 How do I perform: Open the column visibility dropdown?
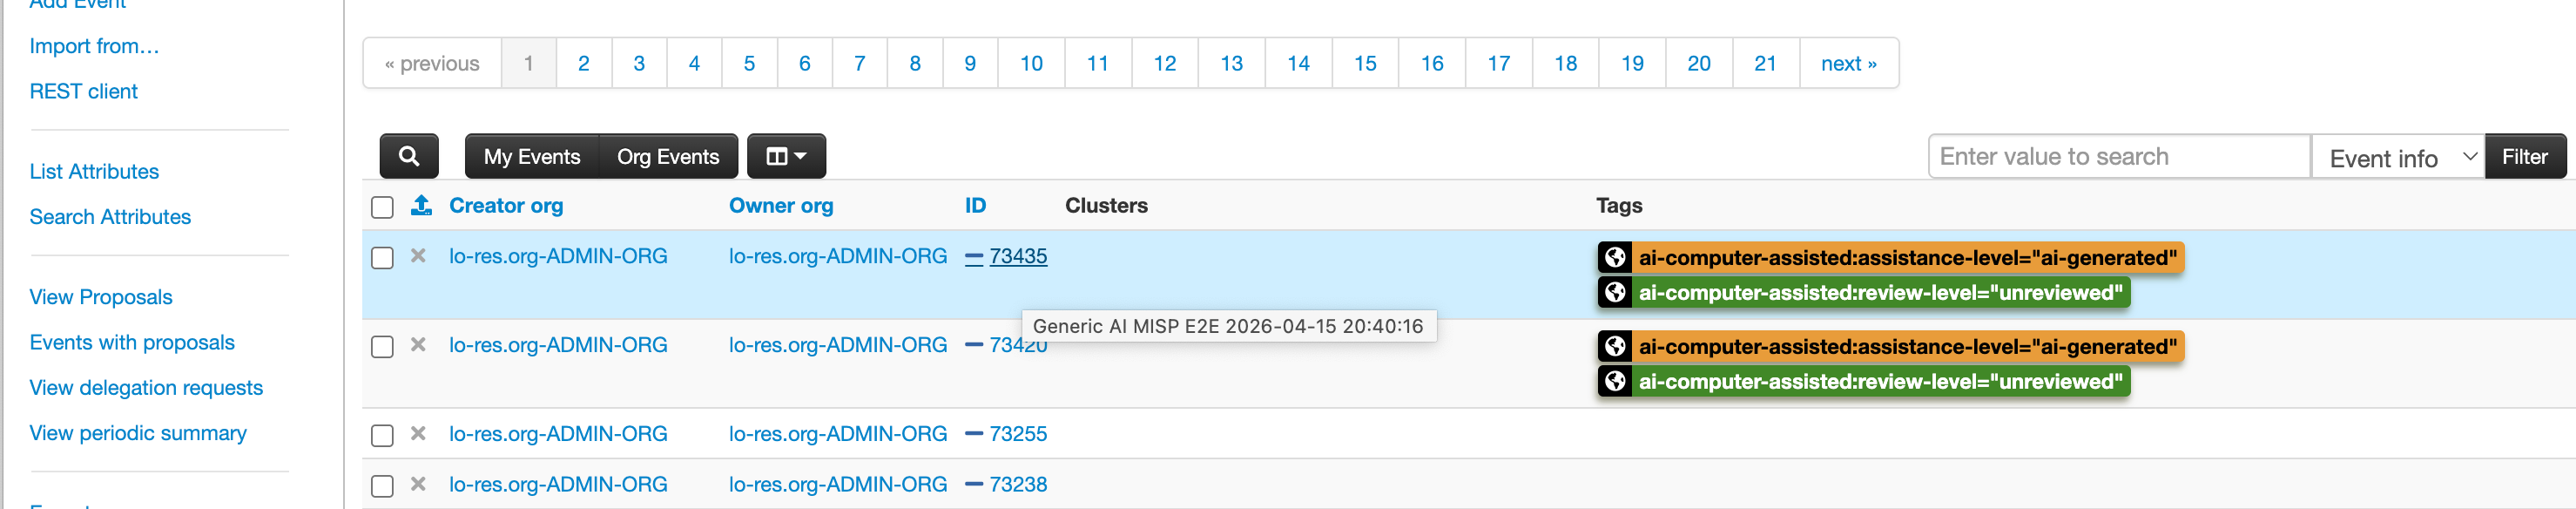point(785,156)
